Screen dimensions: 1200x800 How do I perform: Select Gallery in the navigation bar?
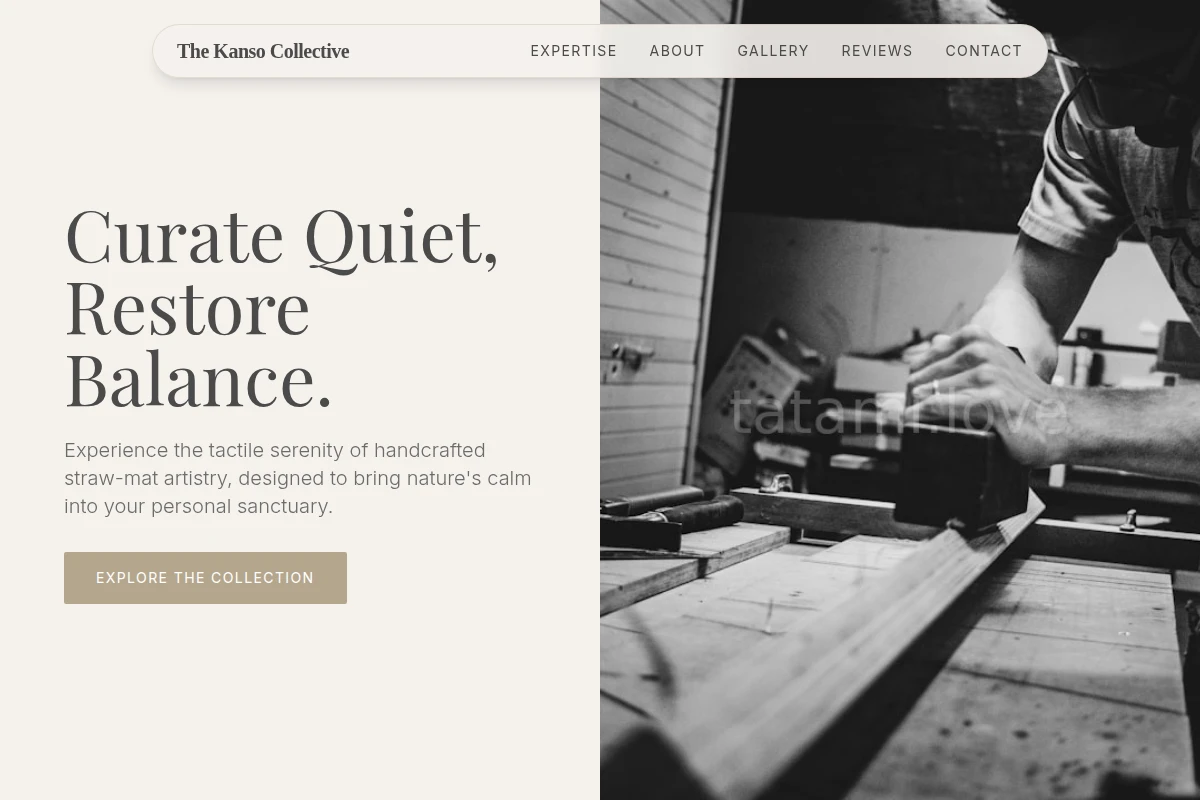pos(773,51)
